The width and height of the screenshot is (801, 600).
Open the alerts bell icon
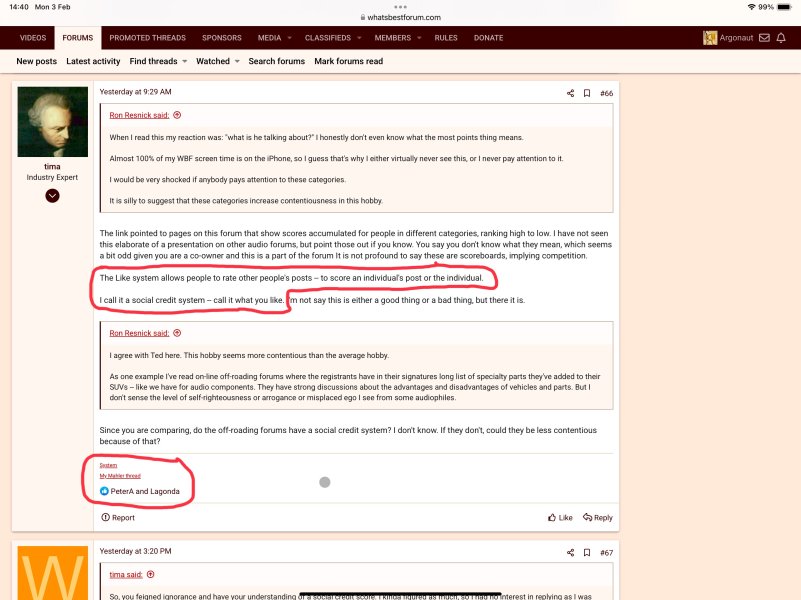781,38
